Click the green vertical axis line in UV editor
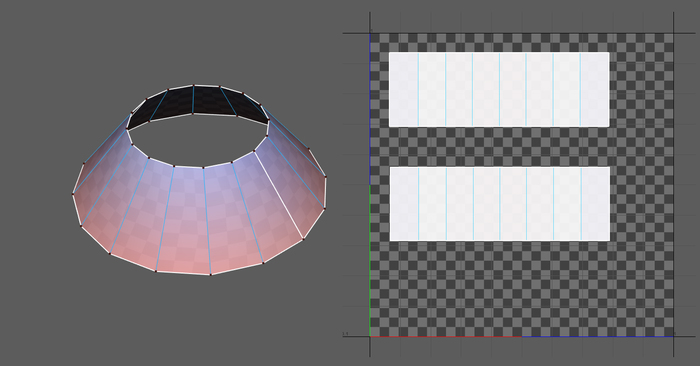Screen dimensions: 700x366 (370, 260)
